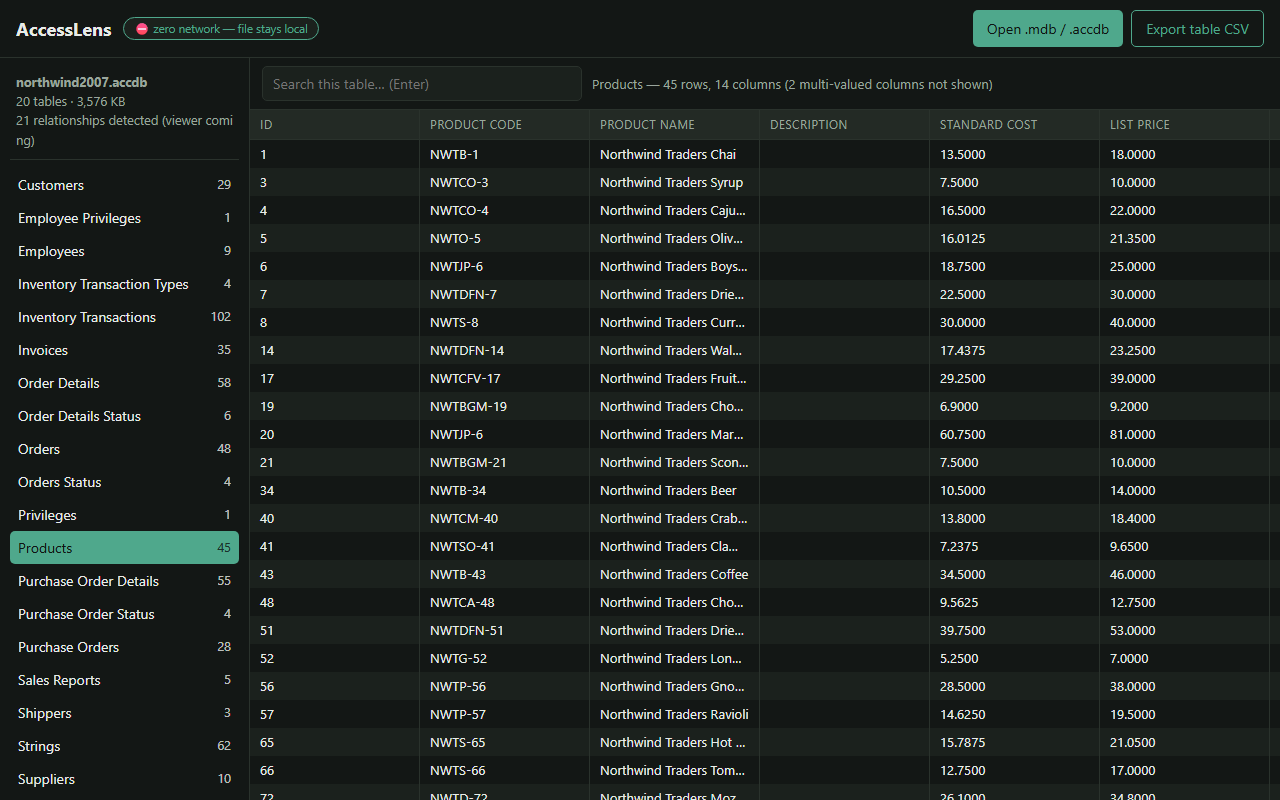Click list price 53.0000 cell
1280x800 pixels.
[1185, 630]
